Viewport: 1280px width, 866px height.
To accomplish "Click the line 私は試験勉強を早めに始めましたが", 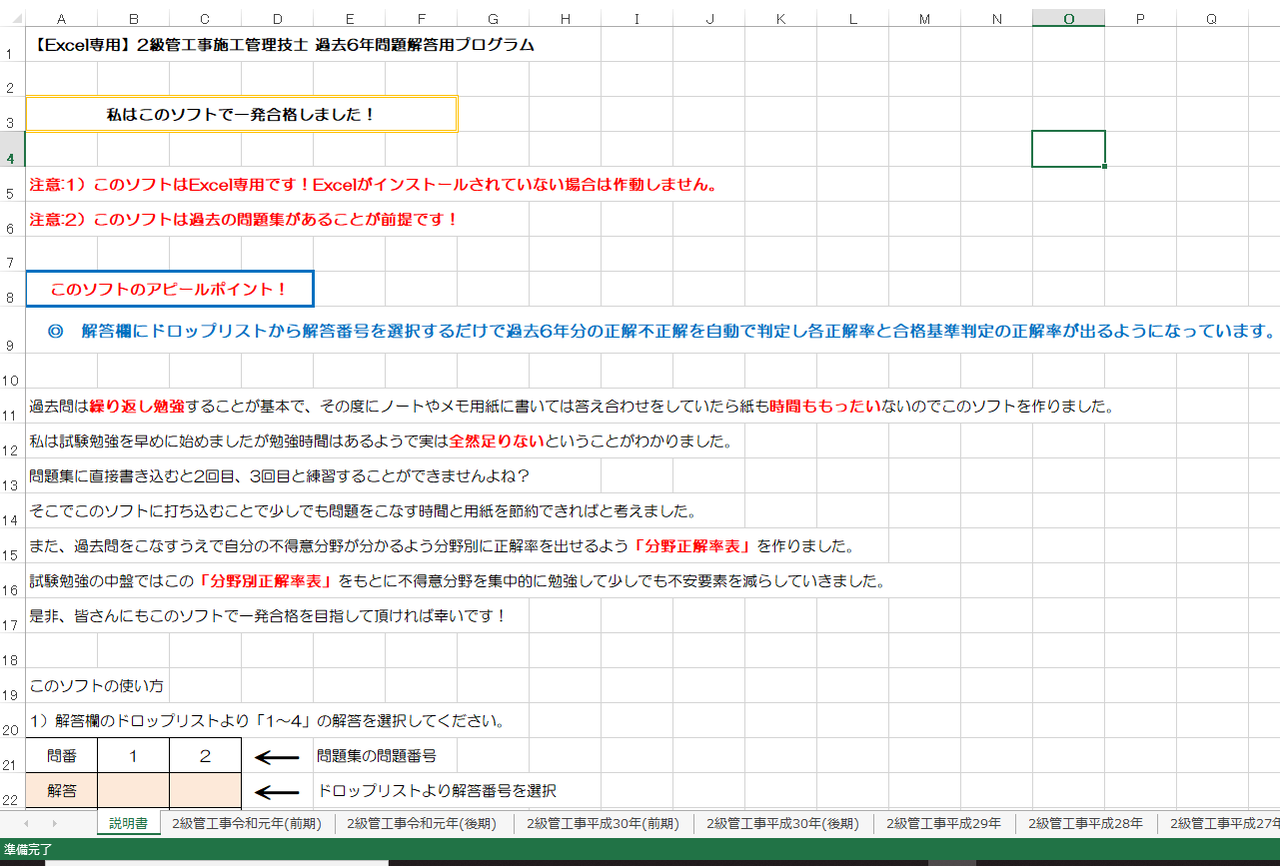I will 381,442.
